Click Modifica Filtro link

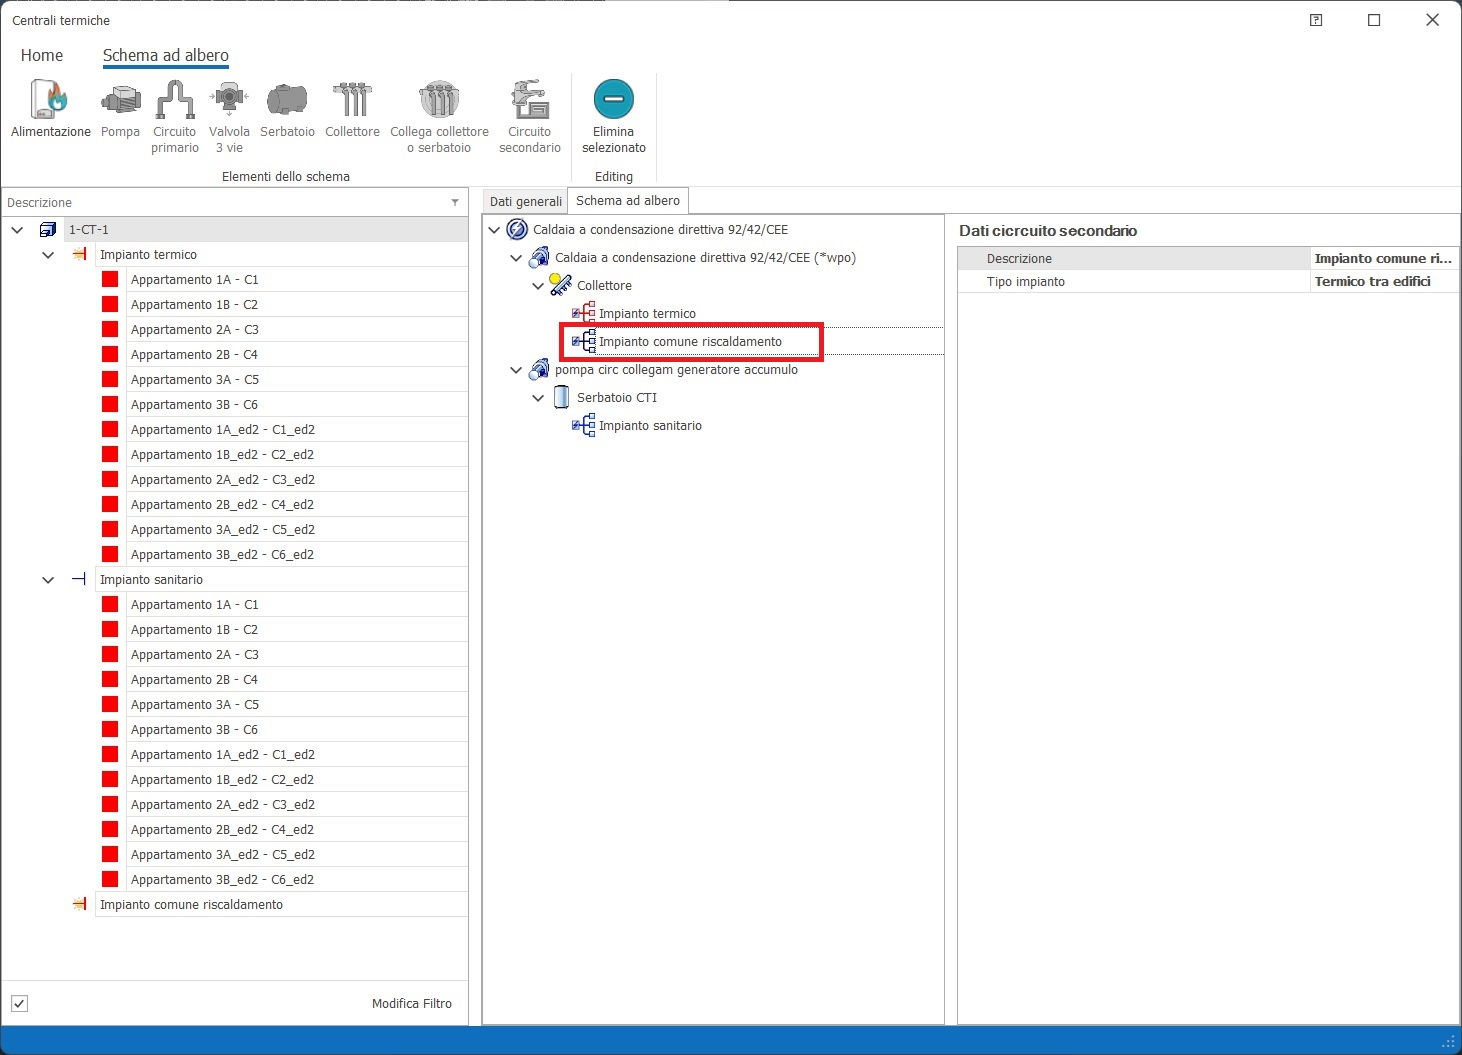[x=411, y=1003]
